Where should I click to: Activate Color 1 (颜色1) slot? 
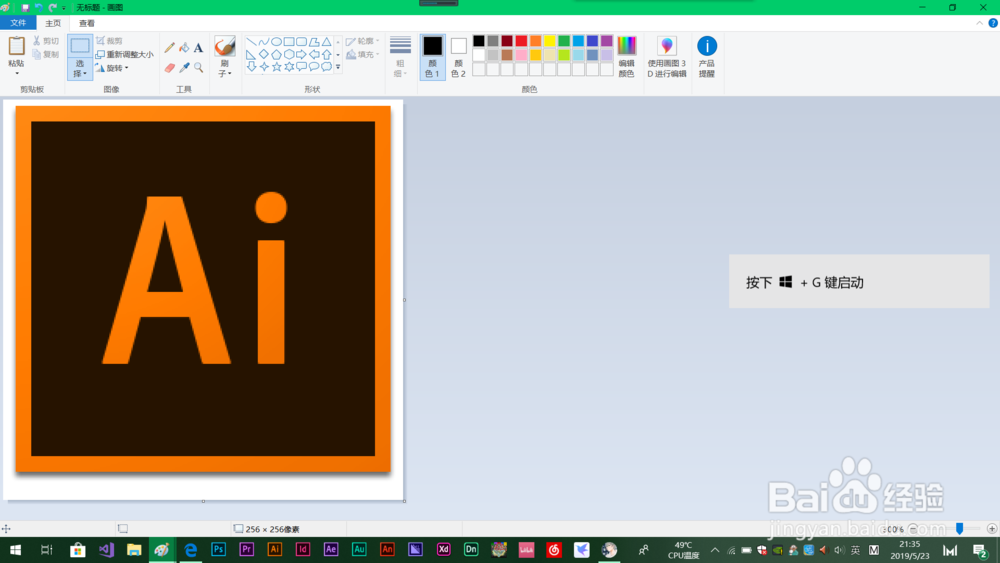tap(432, 57)
